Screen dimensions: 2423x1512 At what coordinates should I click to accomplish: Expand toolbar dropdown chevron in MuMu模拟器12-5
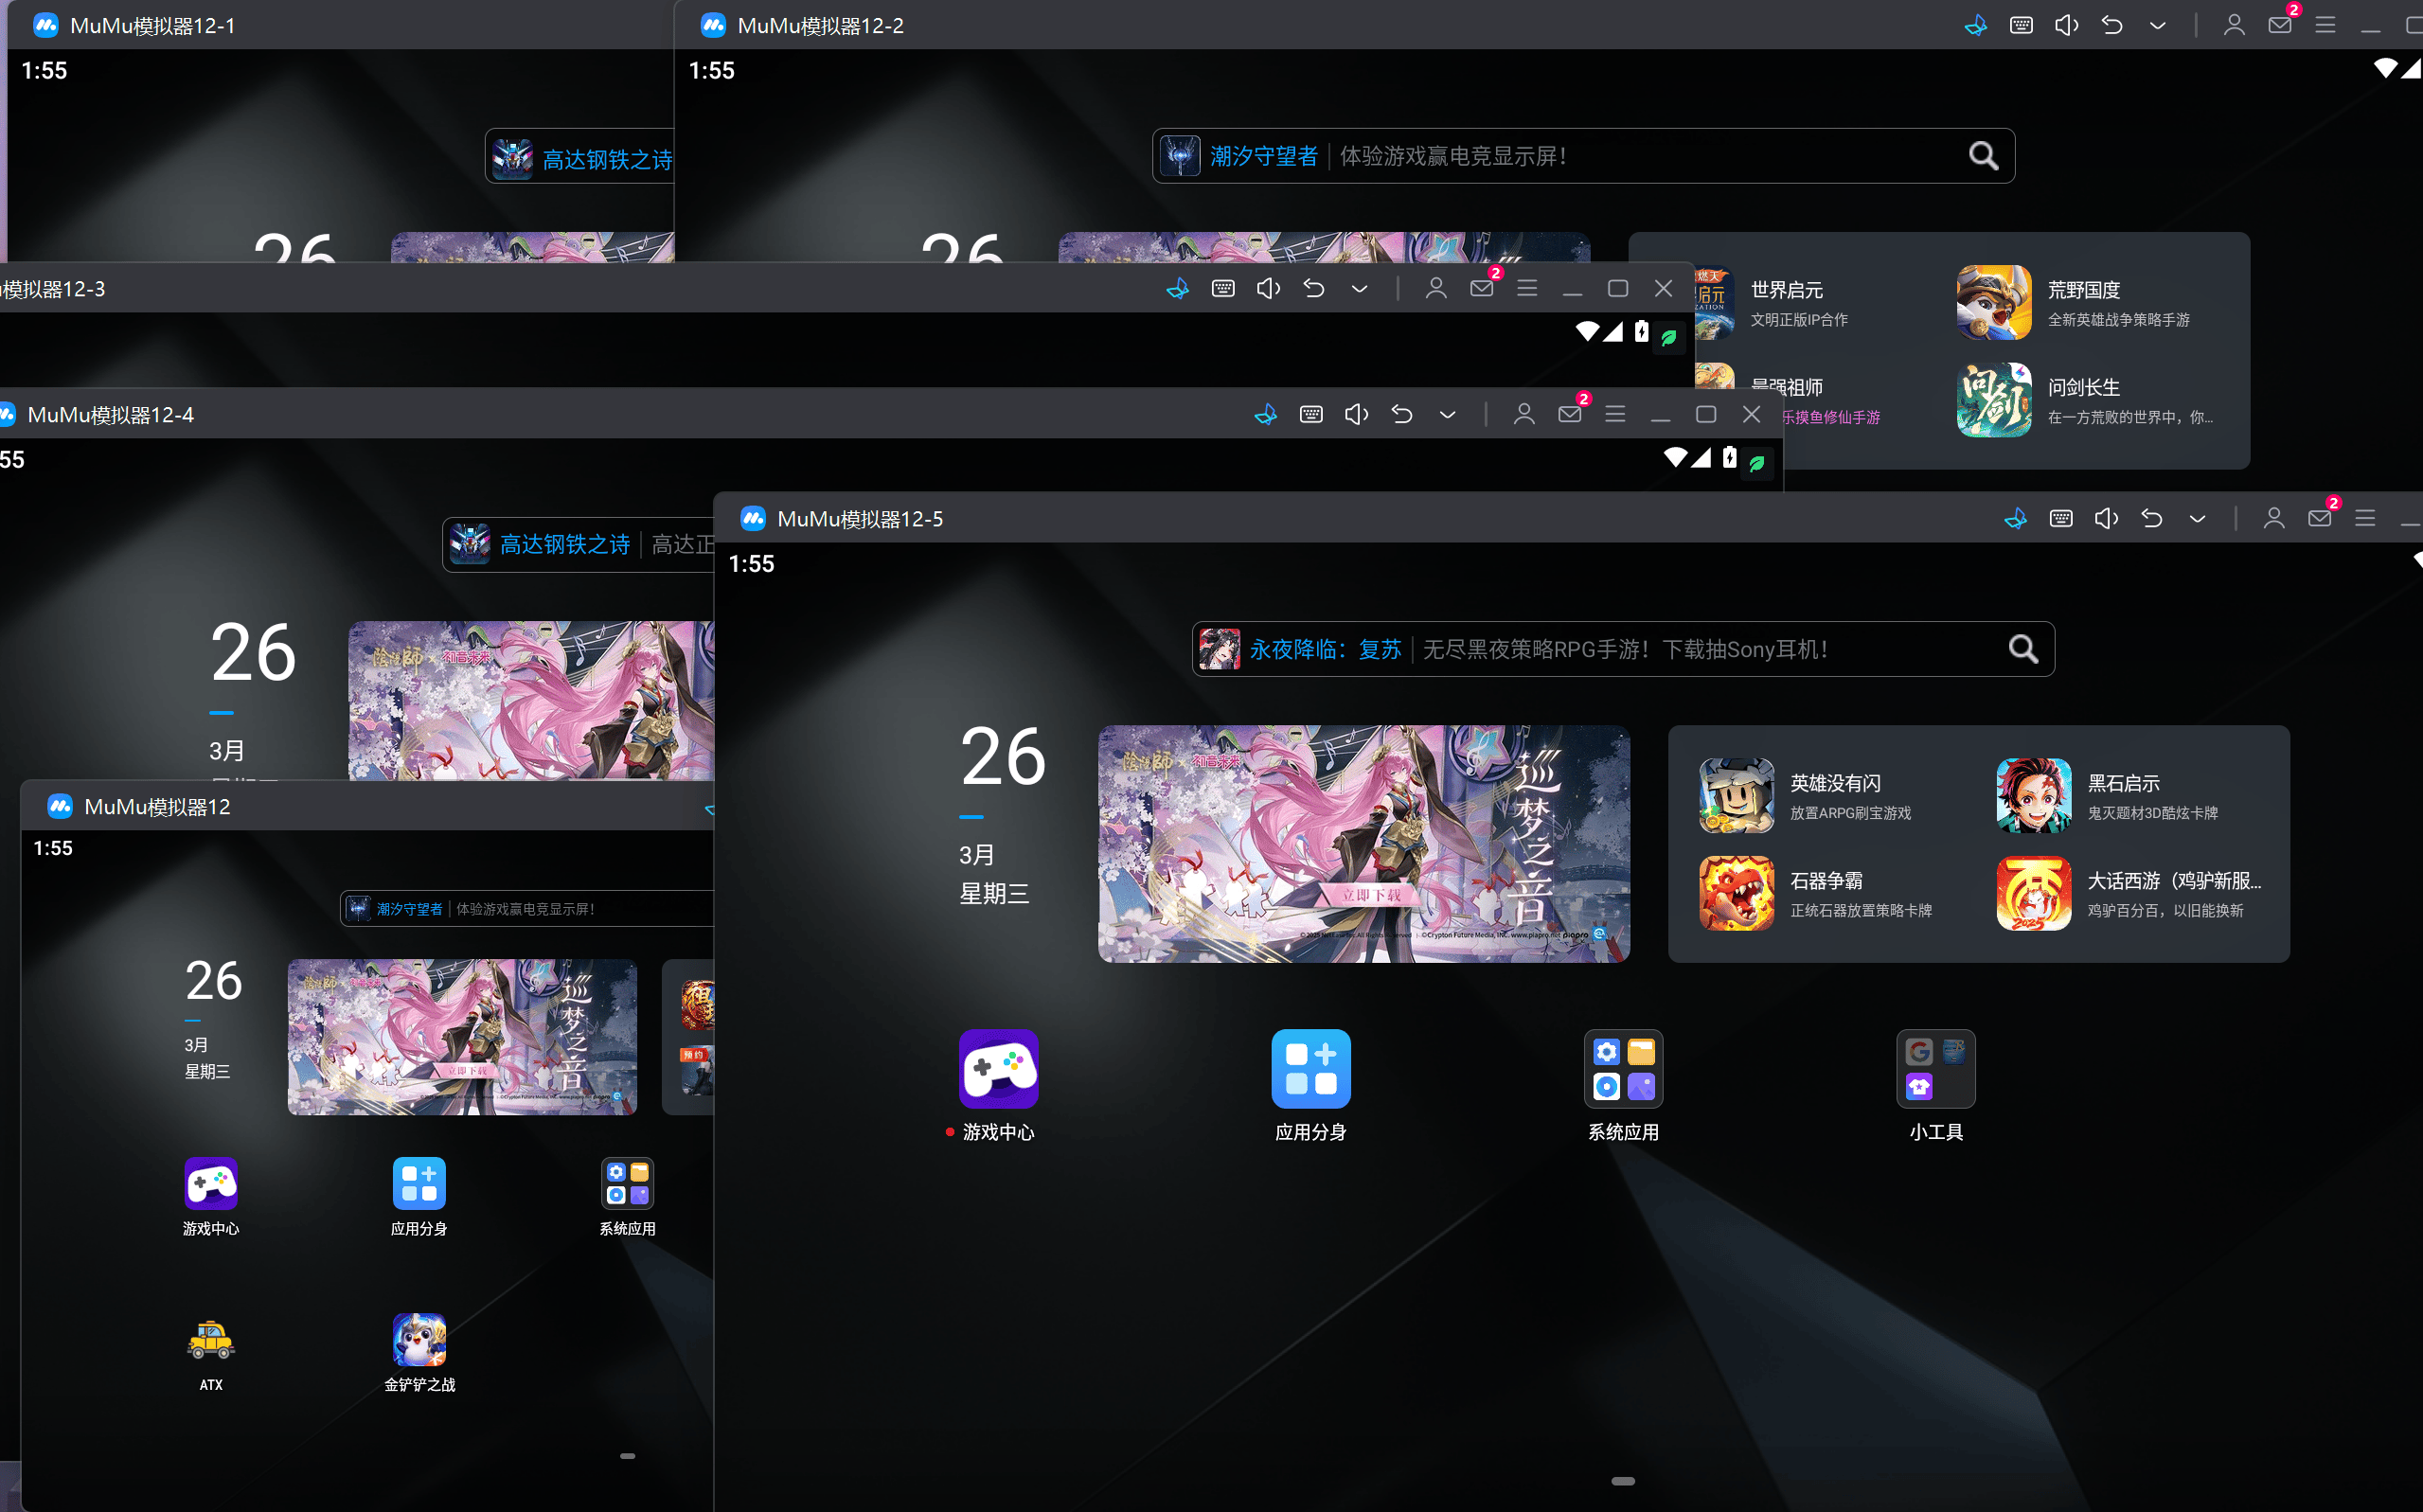click(x=2197, y=518)
